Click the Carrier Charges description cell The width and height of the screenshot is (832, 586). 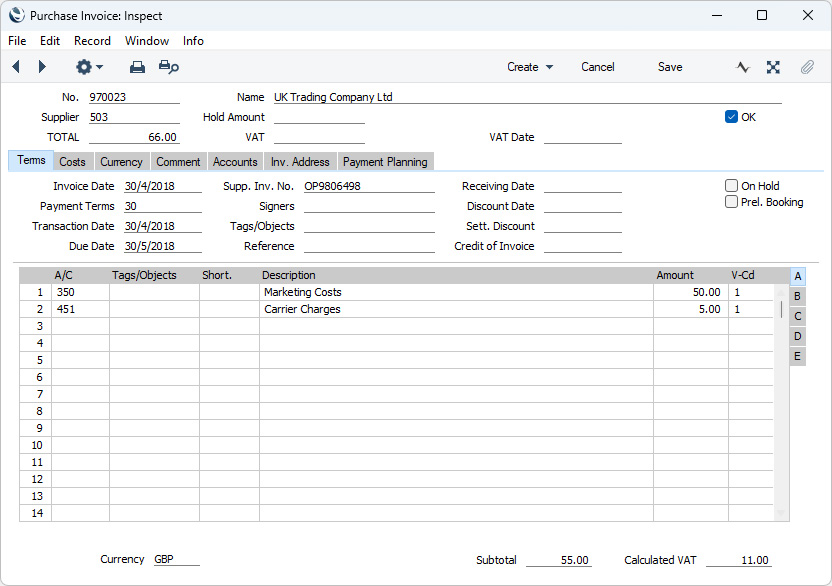pyautogui.click(x=456, y=309)
